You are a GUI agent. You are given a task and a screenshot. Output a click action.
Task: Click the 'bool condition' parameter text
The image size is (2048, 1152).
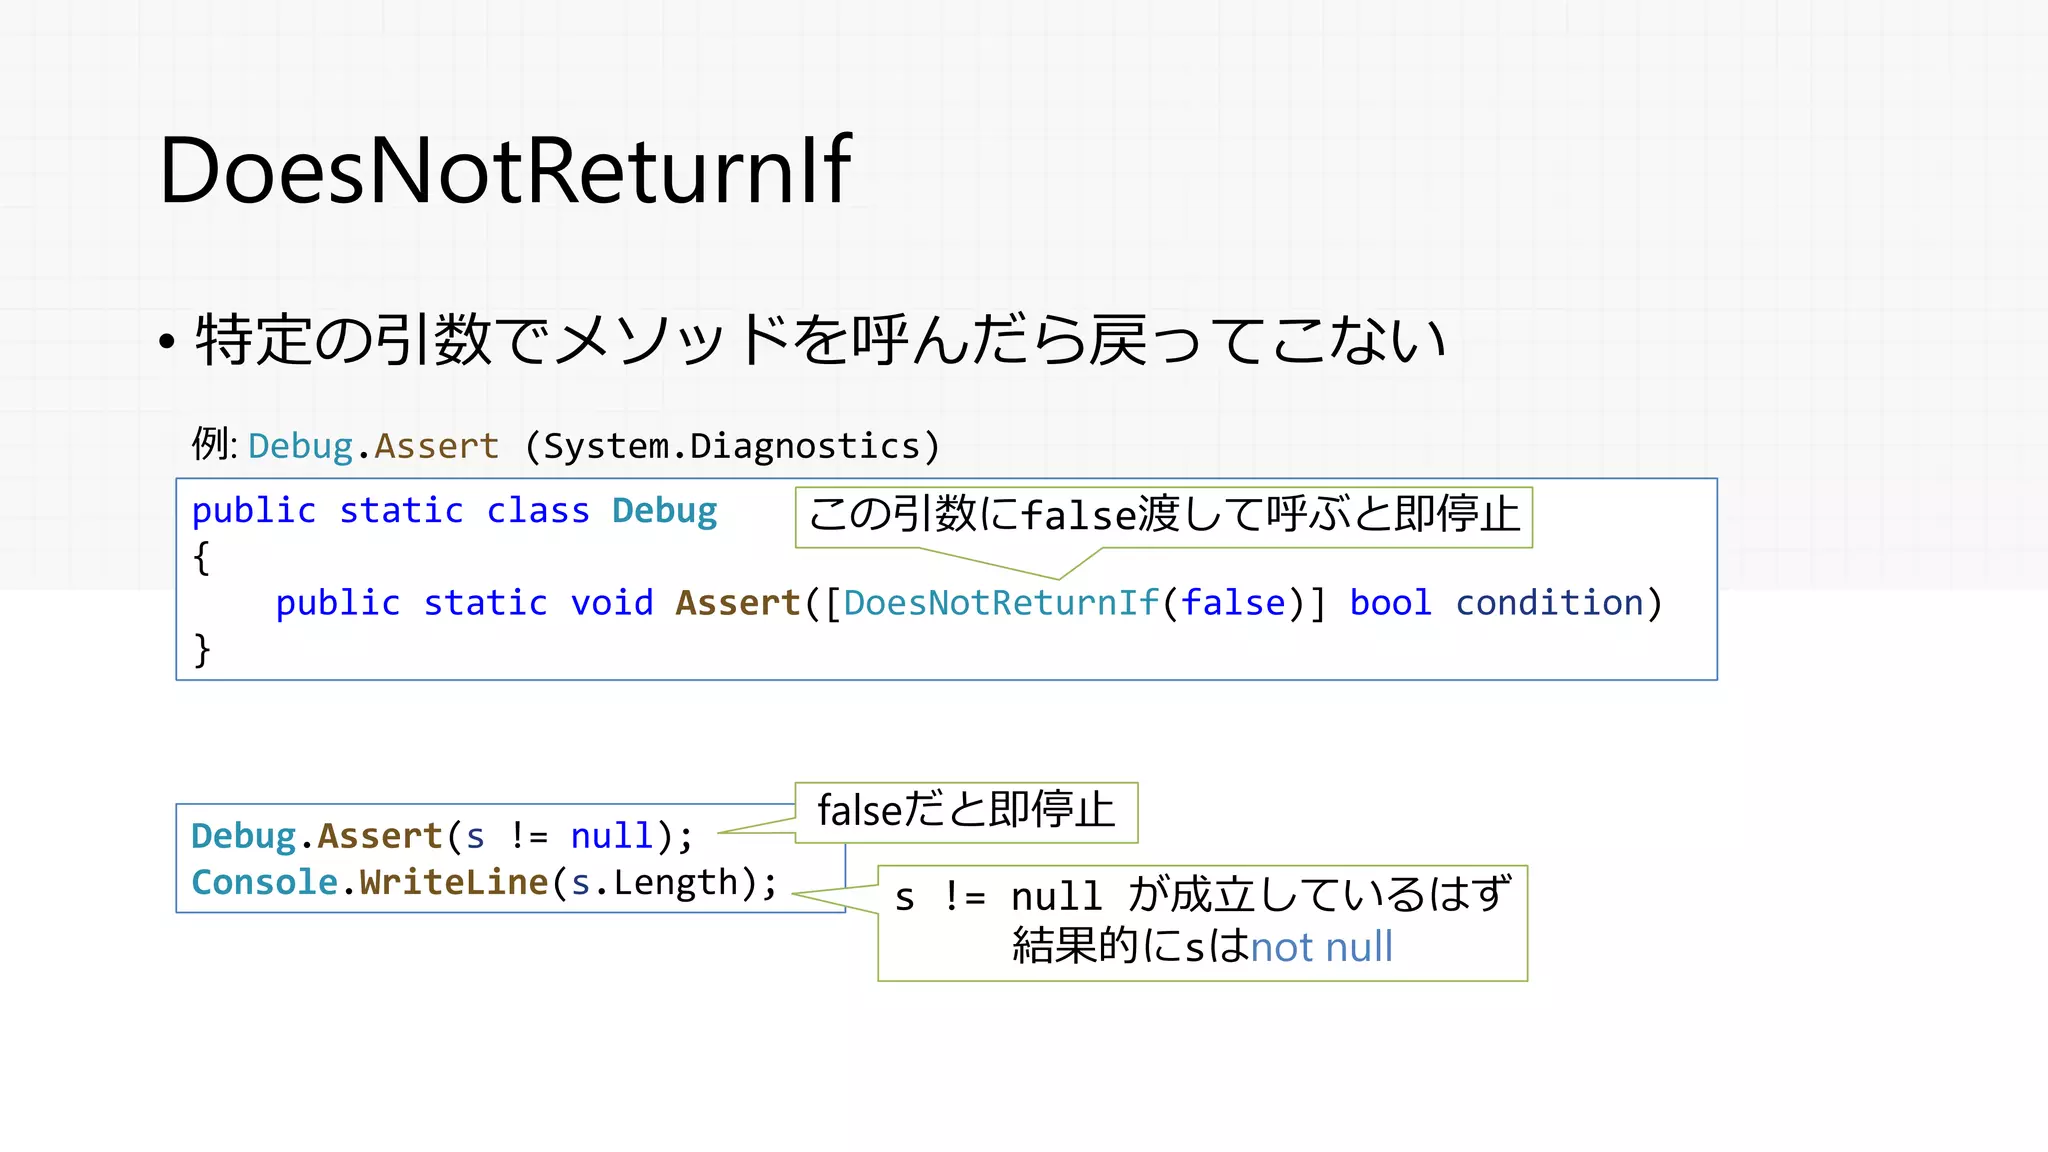click(1496, 603)
